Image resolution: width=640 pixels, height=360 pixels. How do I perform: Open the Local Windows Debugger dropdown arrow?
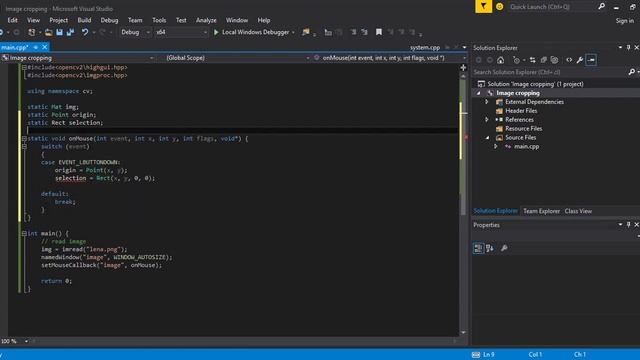pyautogui.click(x=293, y=33)
